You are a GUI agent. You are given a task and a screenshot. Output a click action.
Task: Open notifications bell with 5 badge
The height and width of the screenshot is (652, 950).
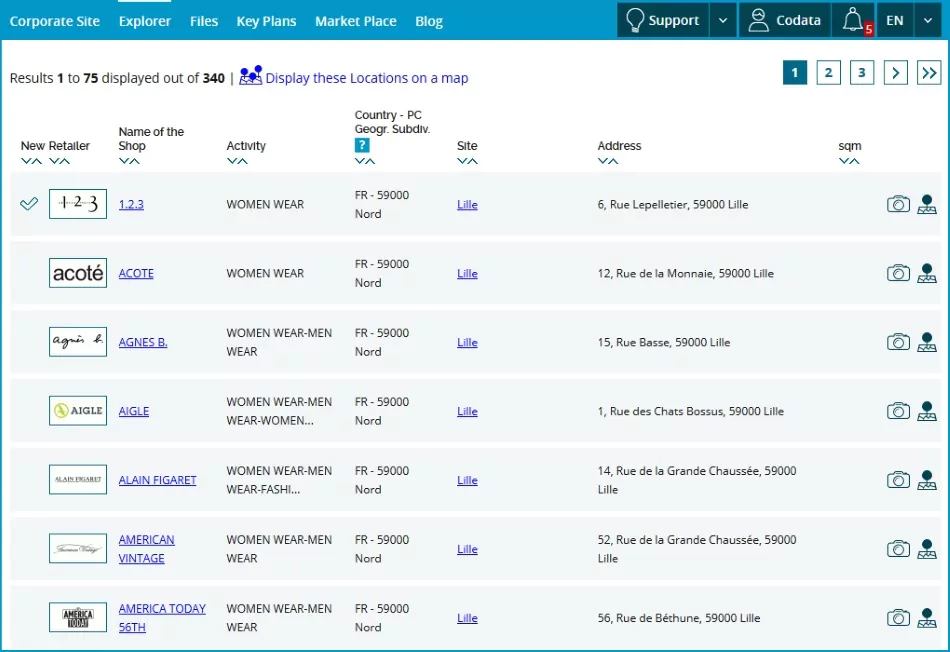[x=853, y=21]
